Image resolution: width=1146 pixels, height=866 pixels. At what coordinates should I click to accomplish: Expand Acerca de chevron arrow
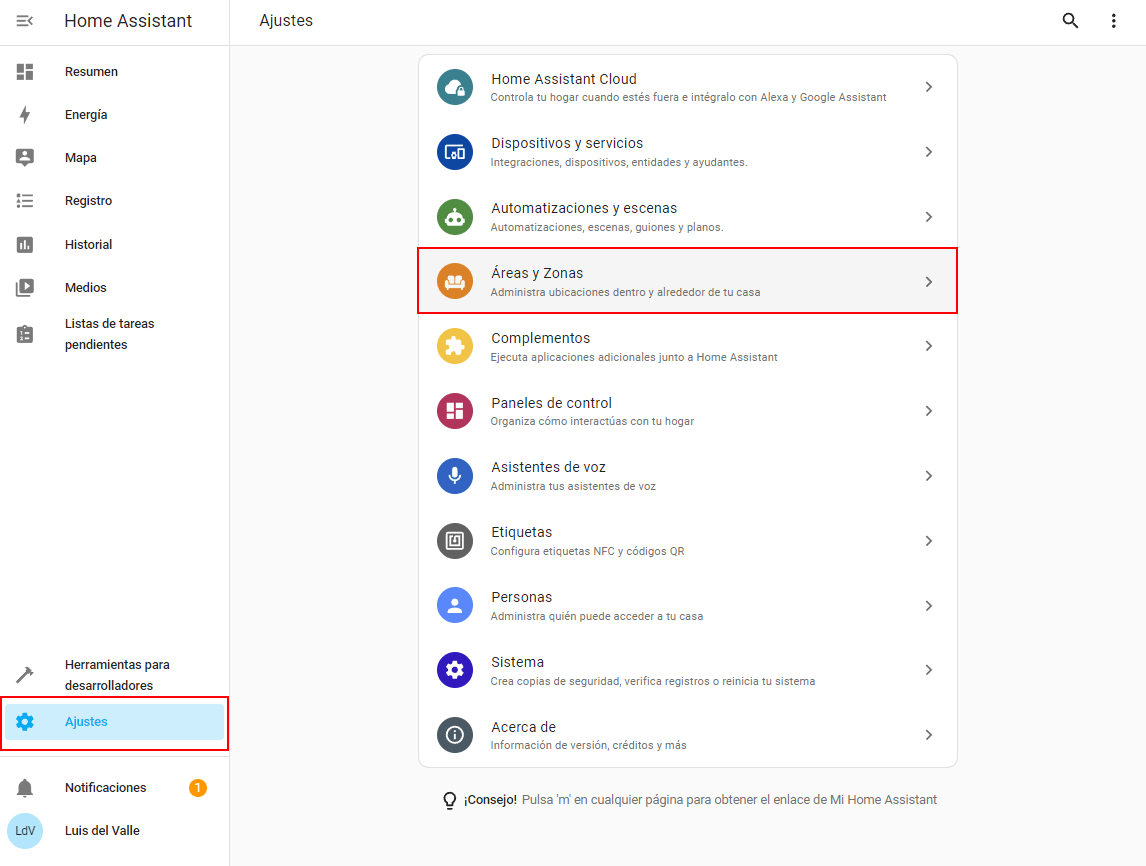click(928, 735)
